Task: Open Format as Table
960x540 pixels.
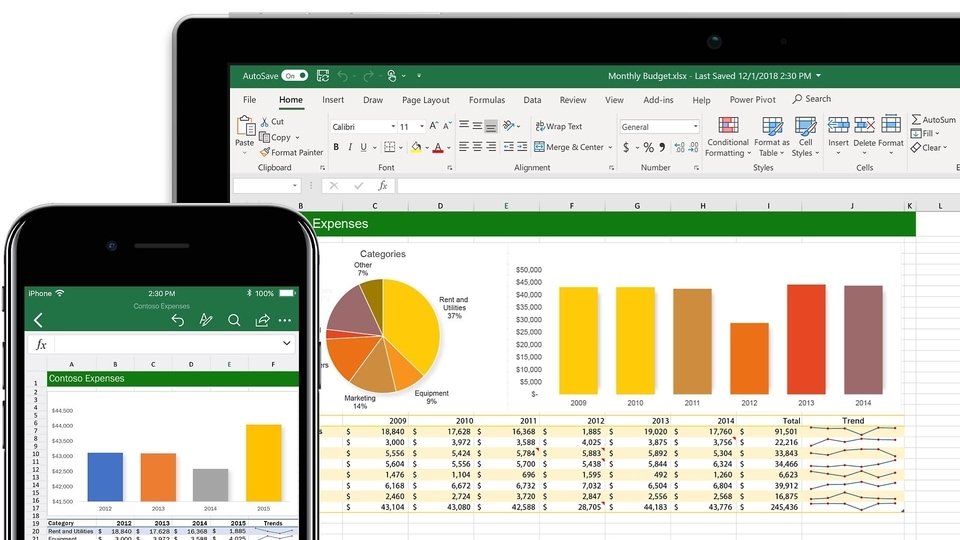Action: 771,137
